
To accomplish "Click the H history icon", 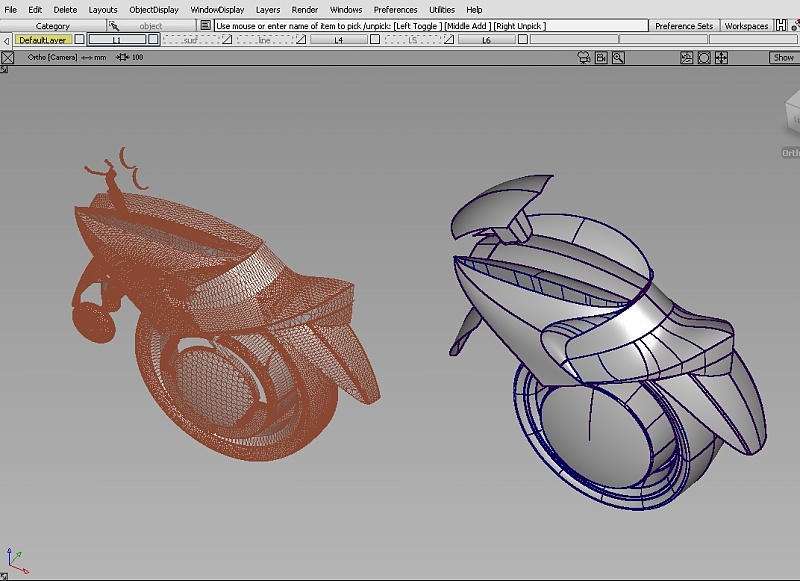I will point(781,25).
